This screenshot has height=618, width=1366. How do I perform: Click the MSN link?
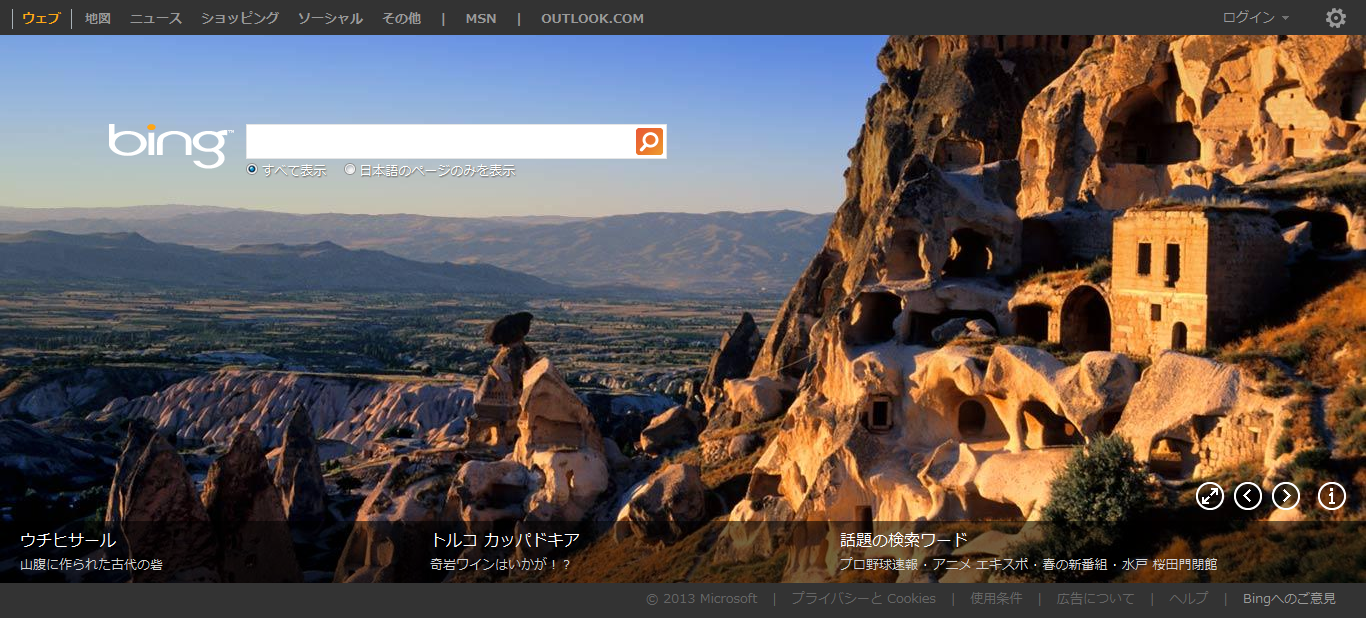(480, 18)
